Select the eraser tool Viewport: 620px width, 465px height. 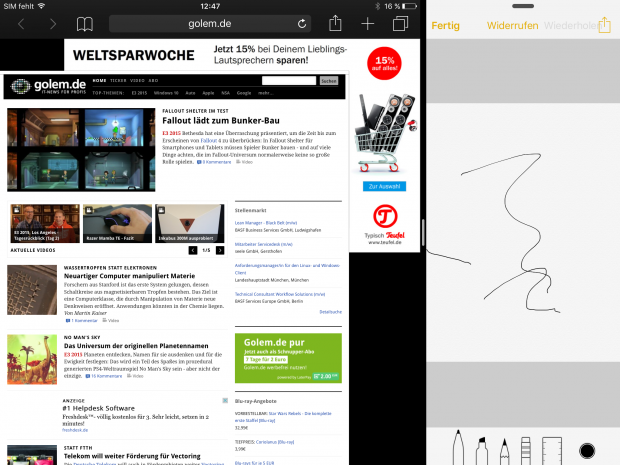[x=525, y=451]
